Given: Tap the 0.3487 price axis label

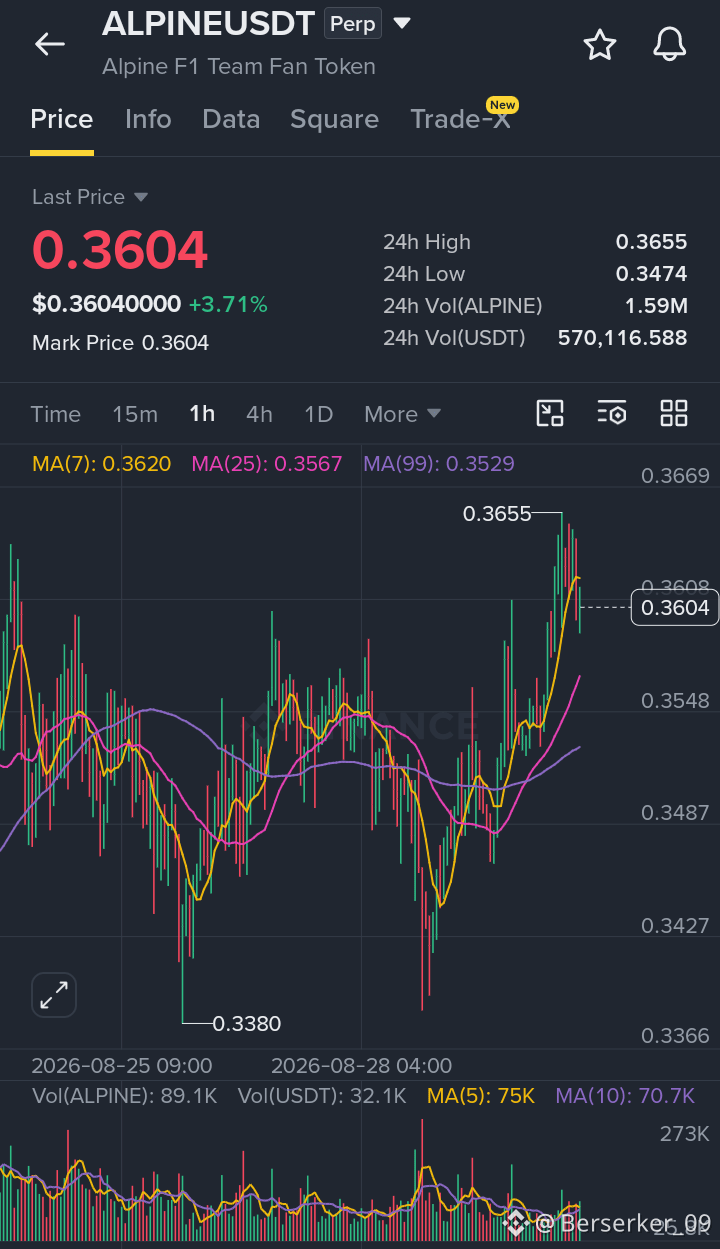Looking at the screenshot, I should 675,813.
